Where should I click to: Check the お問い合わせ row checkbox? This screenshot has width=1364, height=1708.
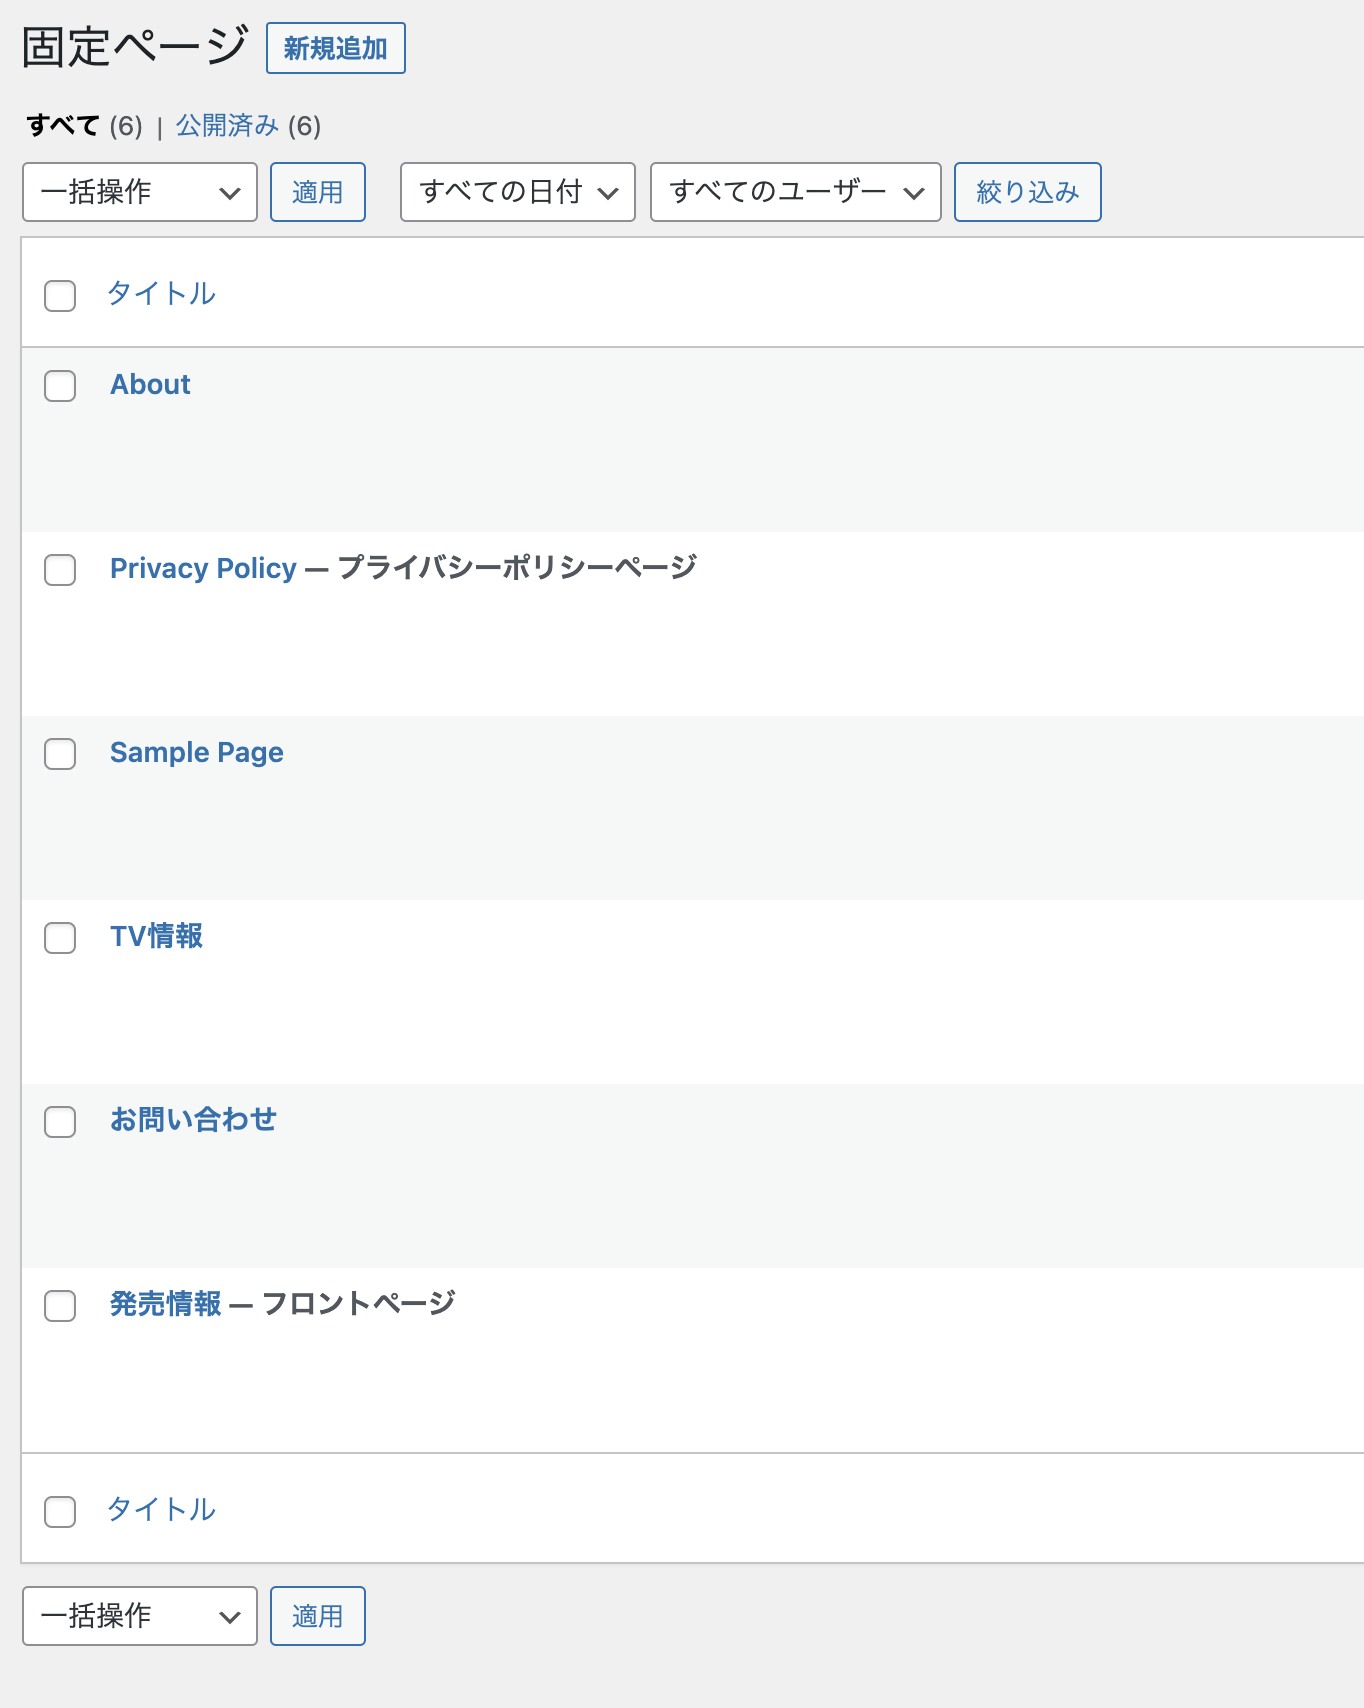coord(60,1122)
